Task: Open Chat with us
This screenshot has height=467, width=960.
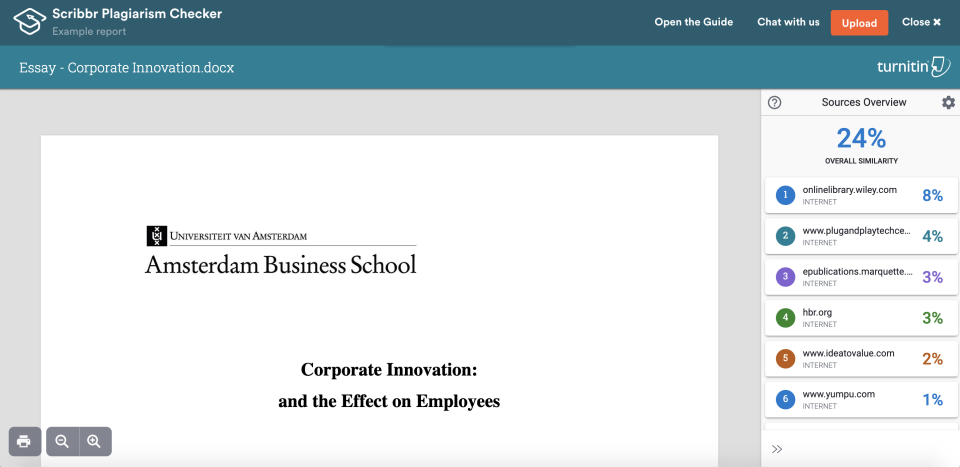Action: (788, 22)
